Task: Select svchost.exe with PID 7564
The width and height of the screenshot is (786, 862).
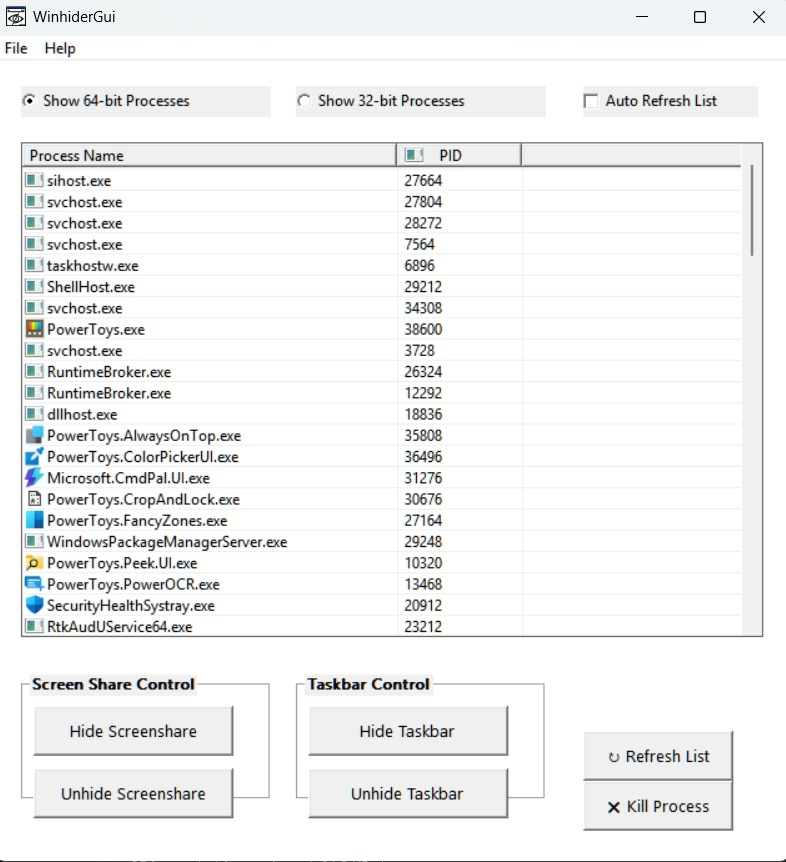Action: coord(382,244)
